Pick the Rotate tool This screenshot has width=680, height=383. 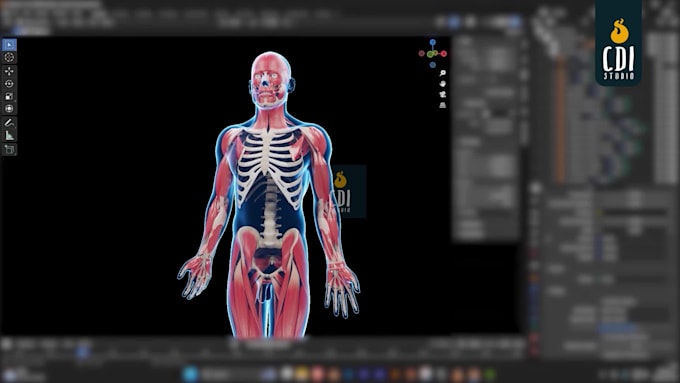click(x=9, y=84)
